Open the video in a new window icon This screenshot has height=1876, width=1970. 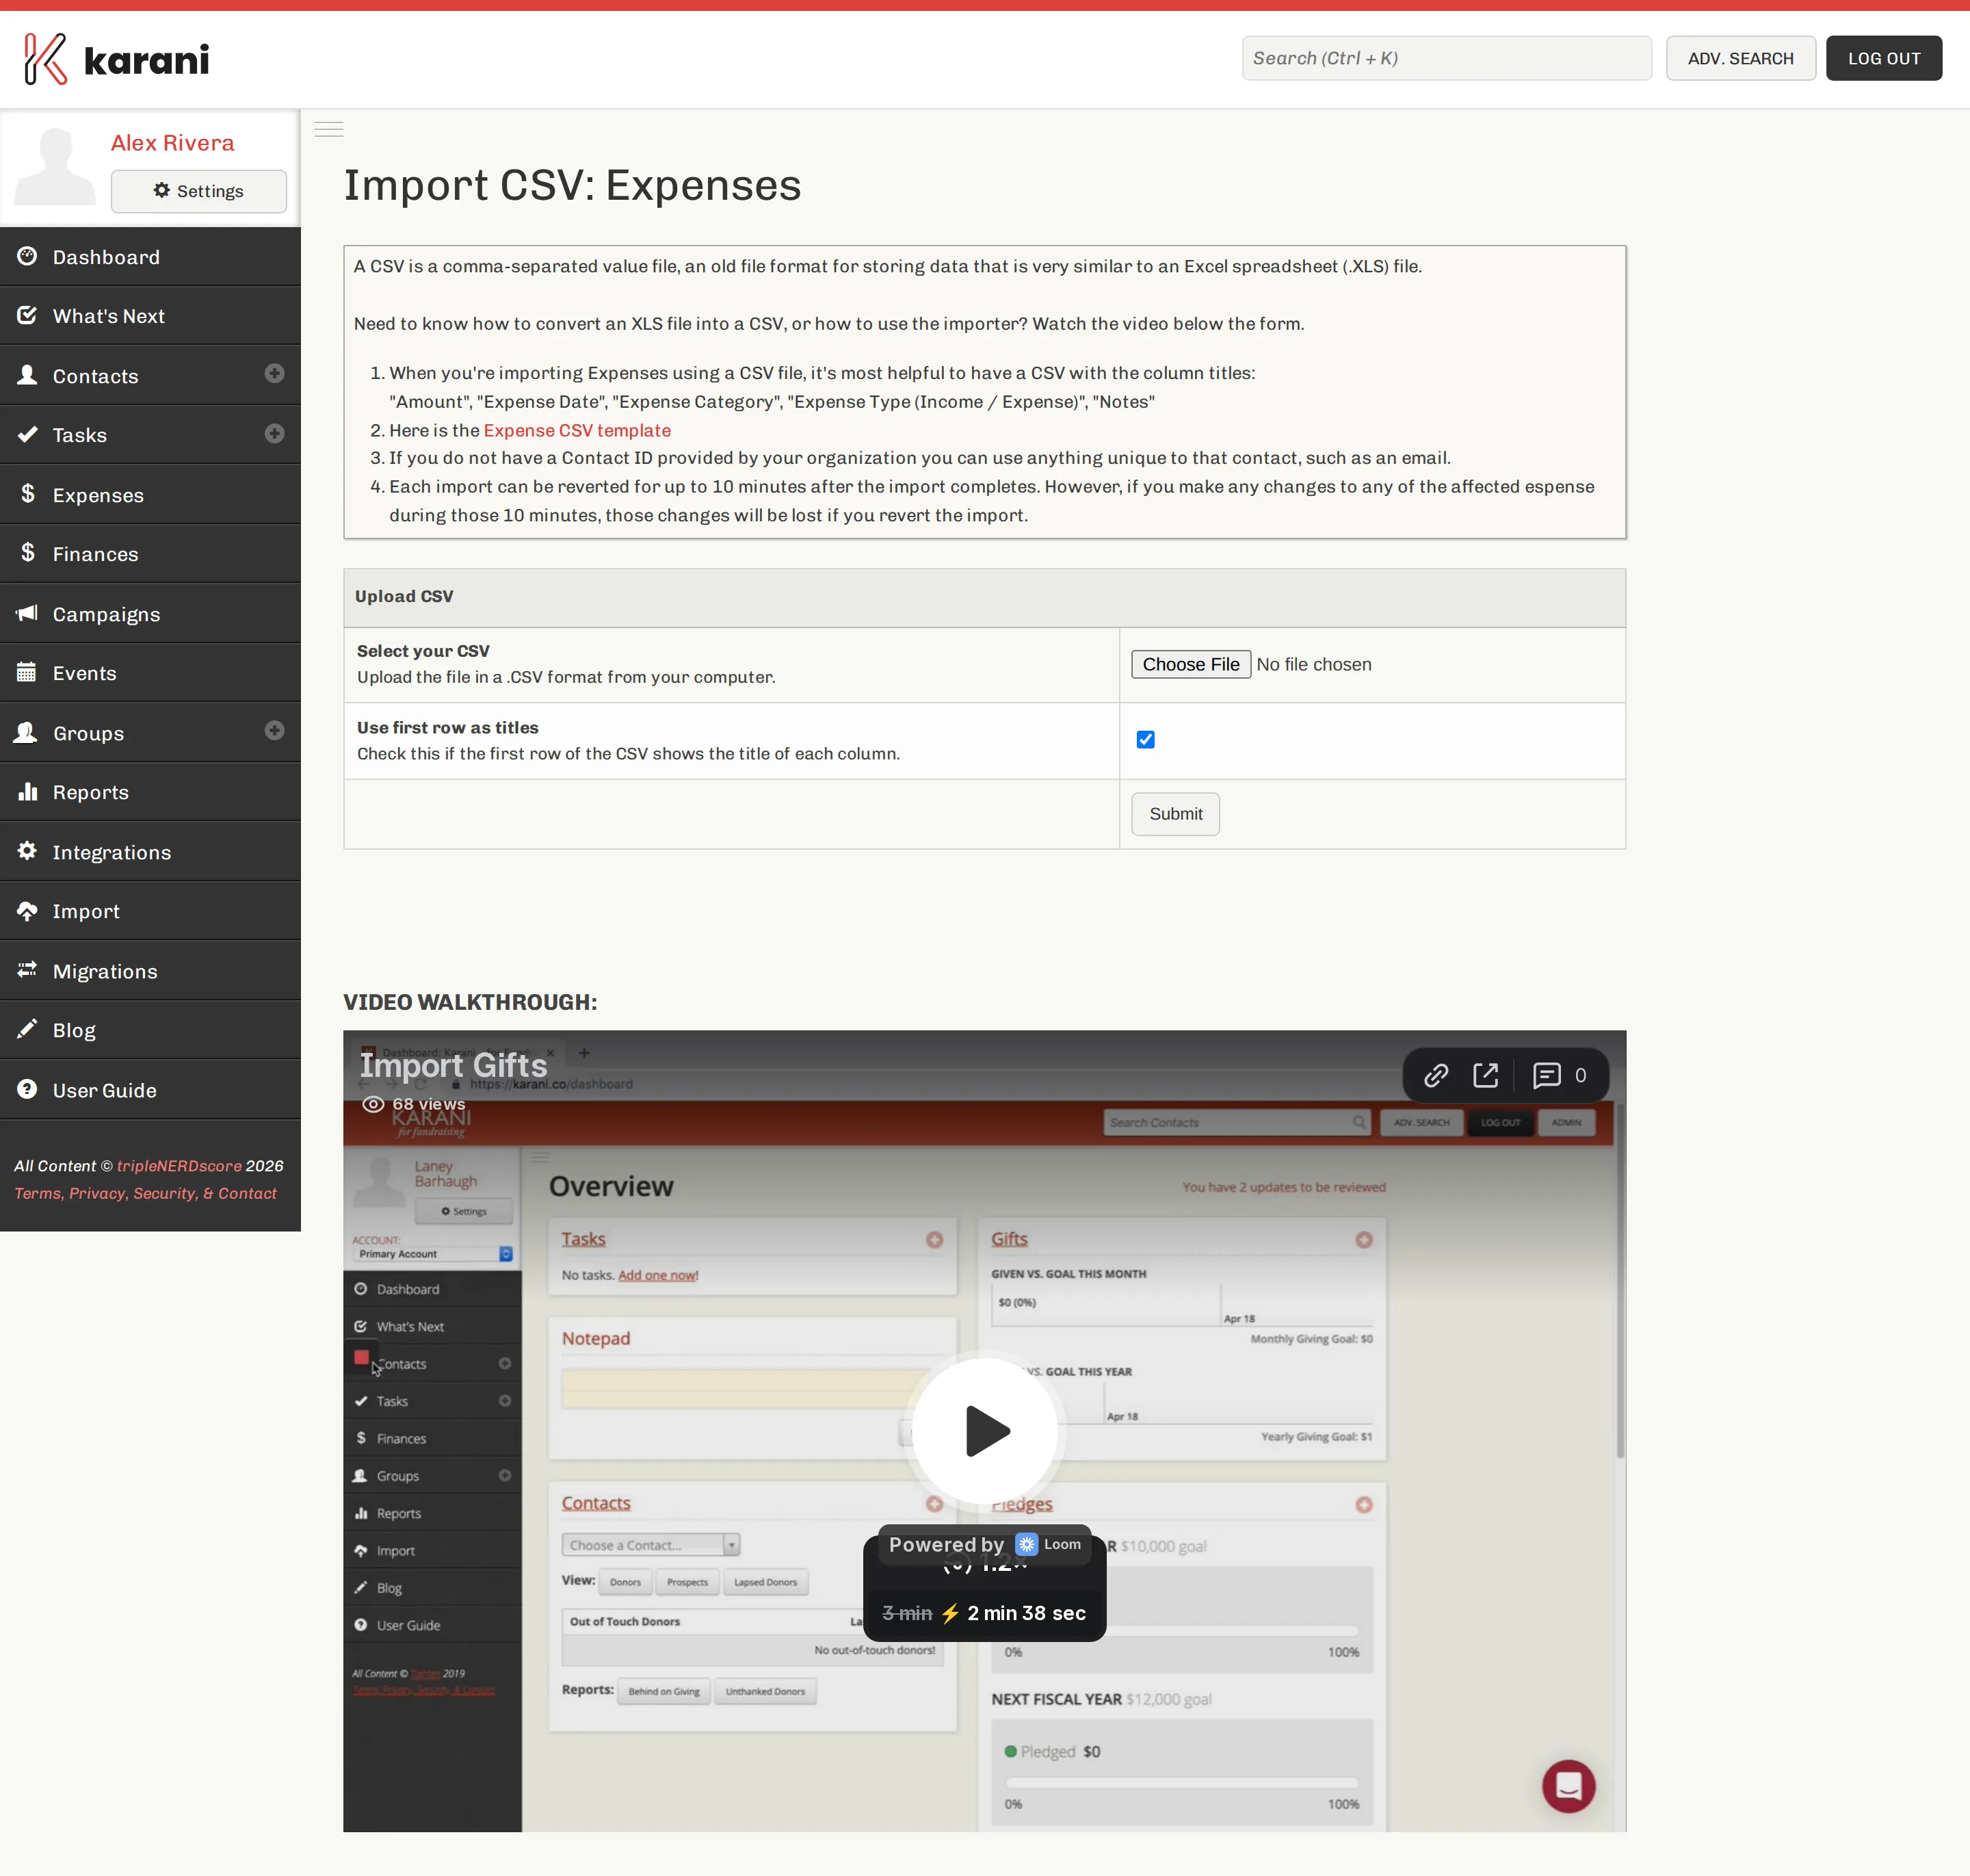click(x=1486, y=1075)
